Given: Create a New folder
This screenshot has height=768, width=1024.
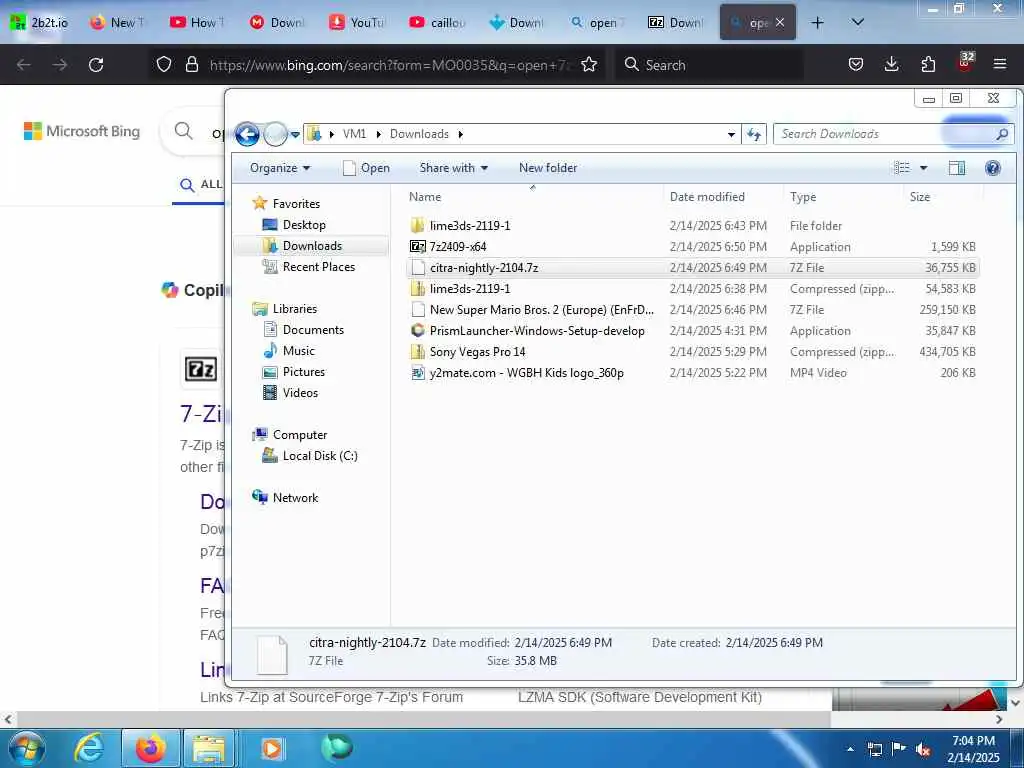Looking at the screenshot, I should coord(548,168).
